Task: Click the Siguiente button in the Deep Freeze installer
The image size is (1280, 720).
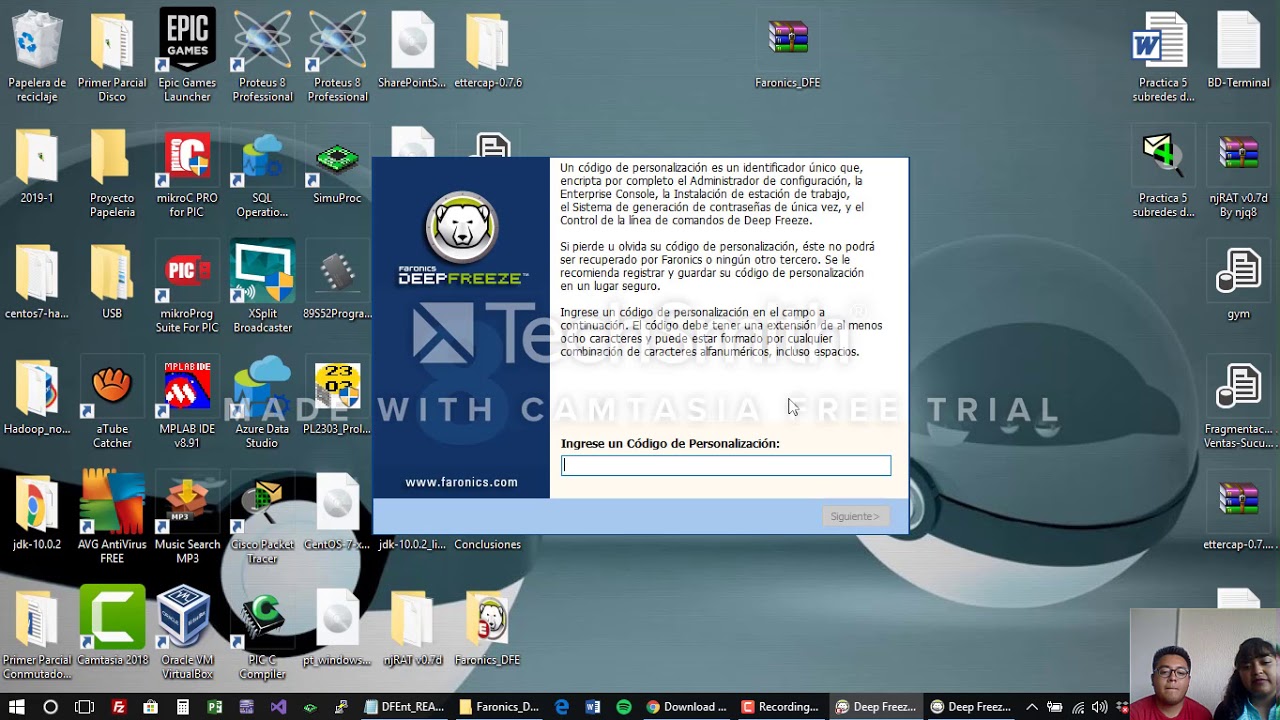Action: pos(855,516)
